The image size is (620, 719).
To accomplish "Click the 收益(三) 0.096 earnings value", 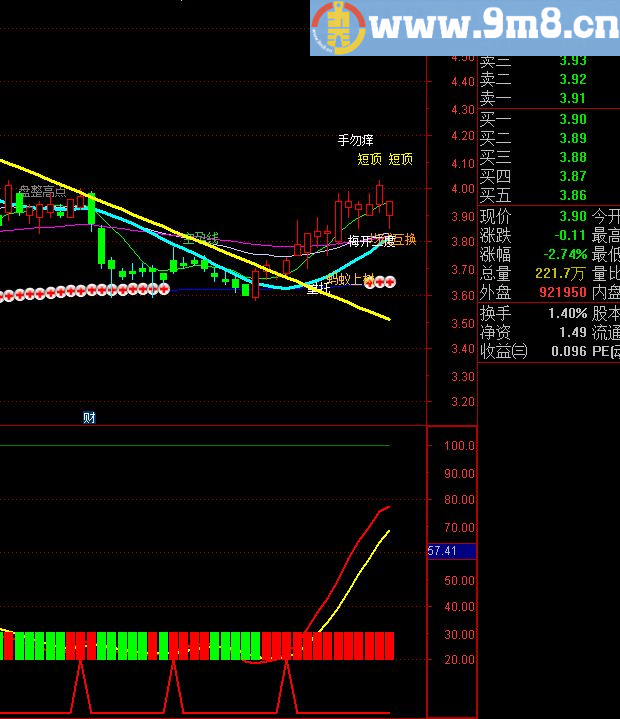I will point(569,351).
